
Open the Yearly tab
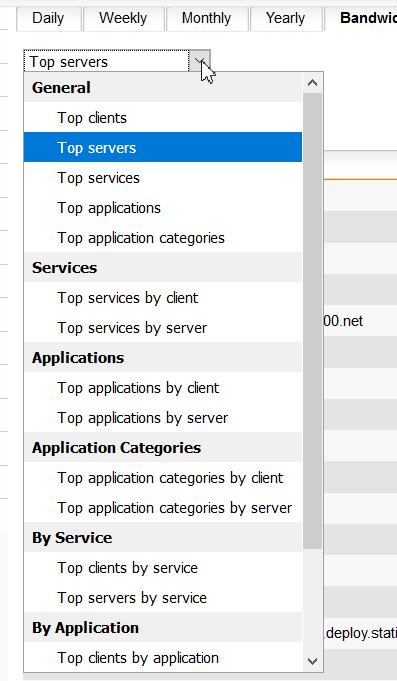tap(285, 18)
